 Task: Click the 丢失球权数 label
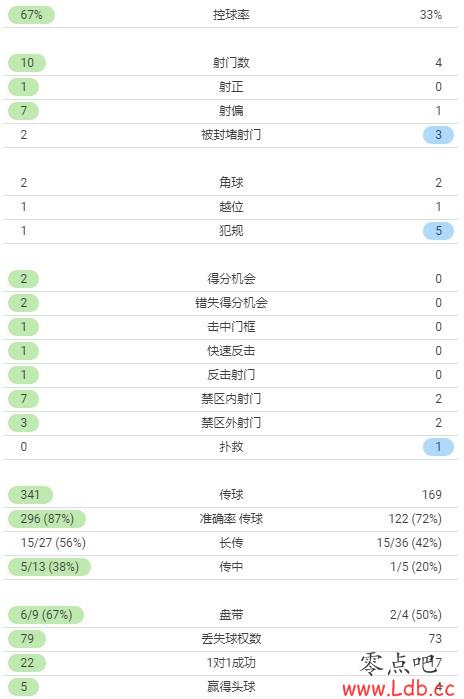coord(231,639)
